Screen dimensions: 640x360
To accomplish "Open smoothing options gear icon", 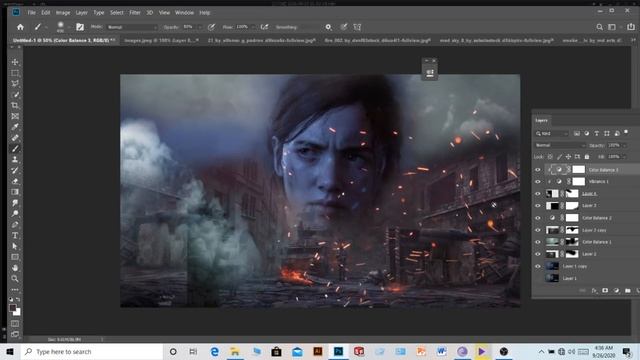I will (328, 27).
